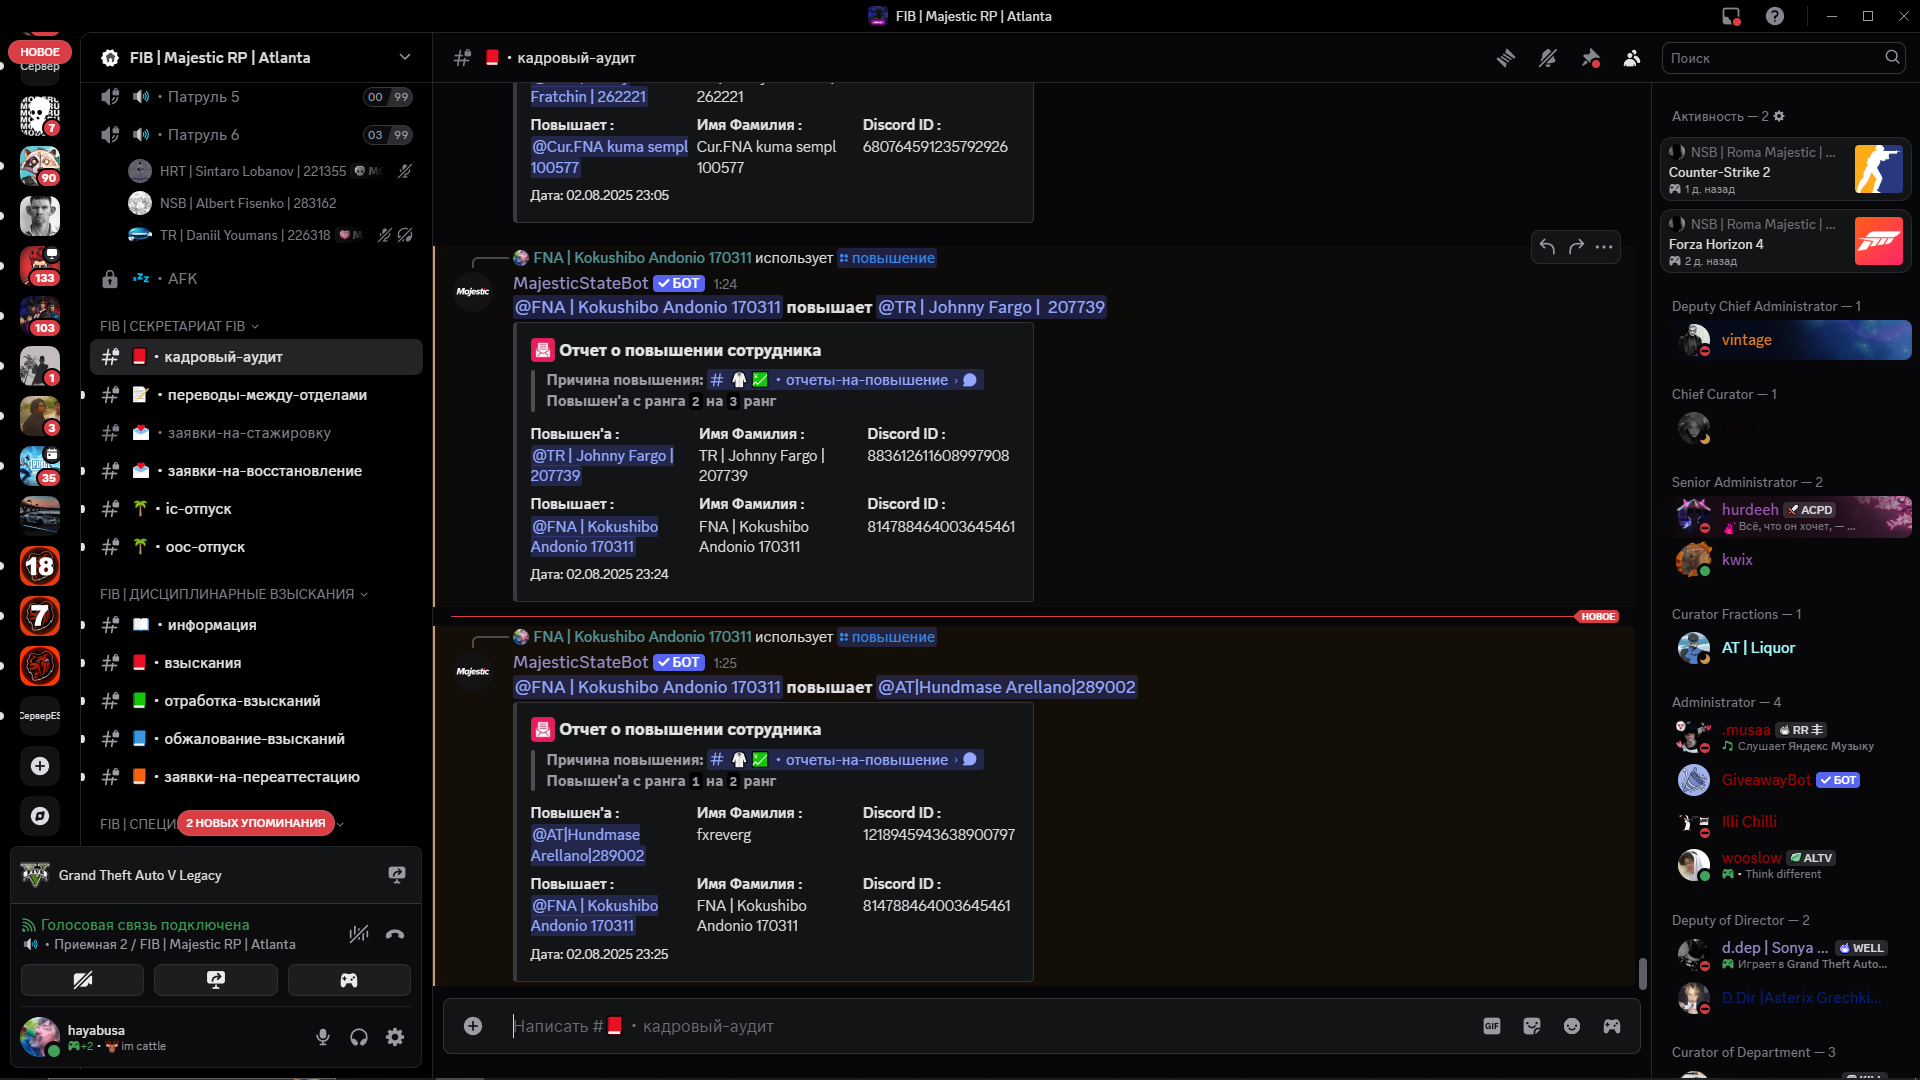Open the server icon showing number 7
This screenshot has width=1920, height=1080.
[x=40, y=616]
